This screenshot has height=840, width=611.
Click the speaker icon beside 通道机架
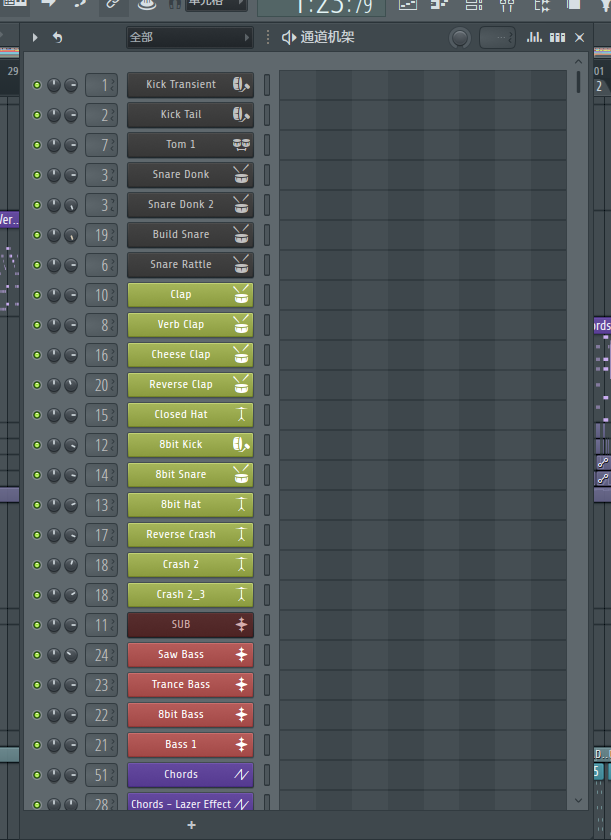(x=288, y=38)
